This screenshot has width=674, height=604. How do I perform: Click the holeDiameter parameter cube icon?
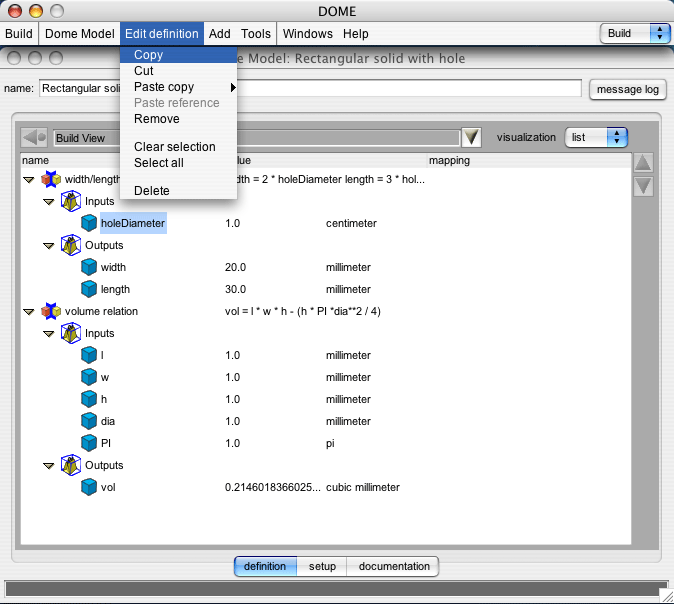point(89,223)
